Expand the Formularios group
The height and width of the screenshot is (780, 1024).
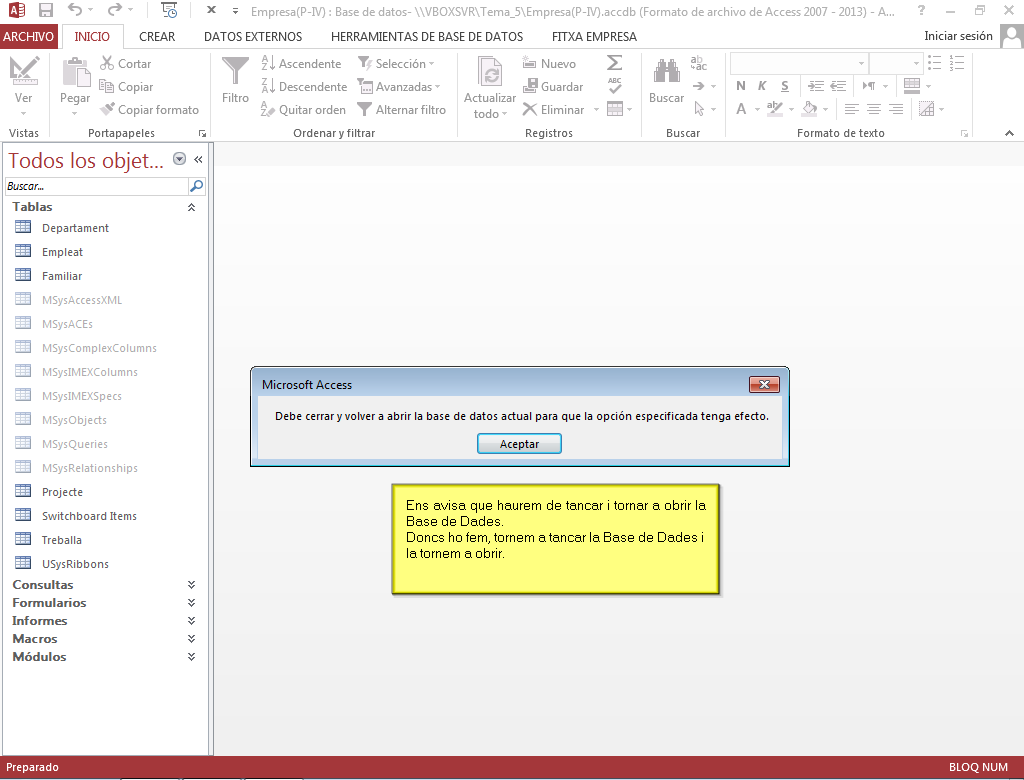191,602
